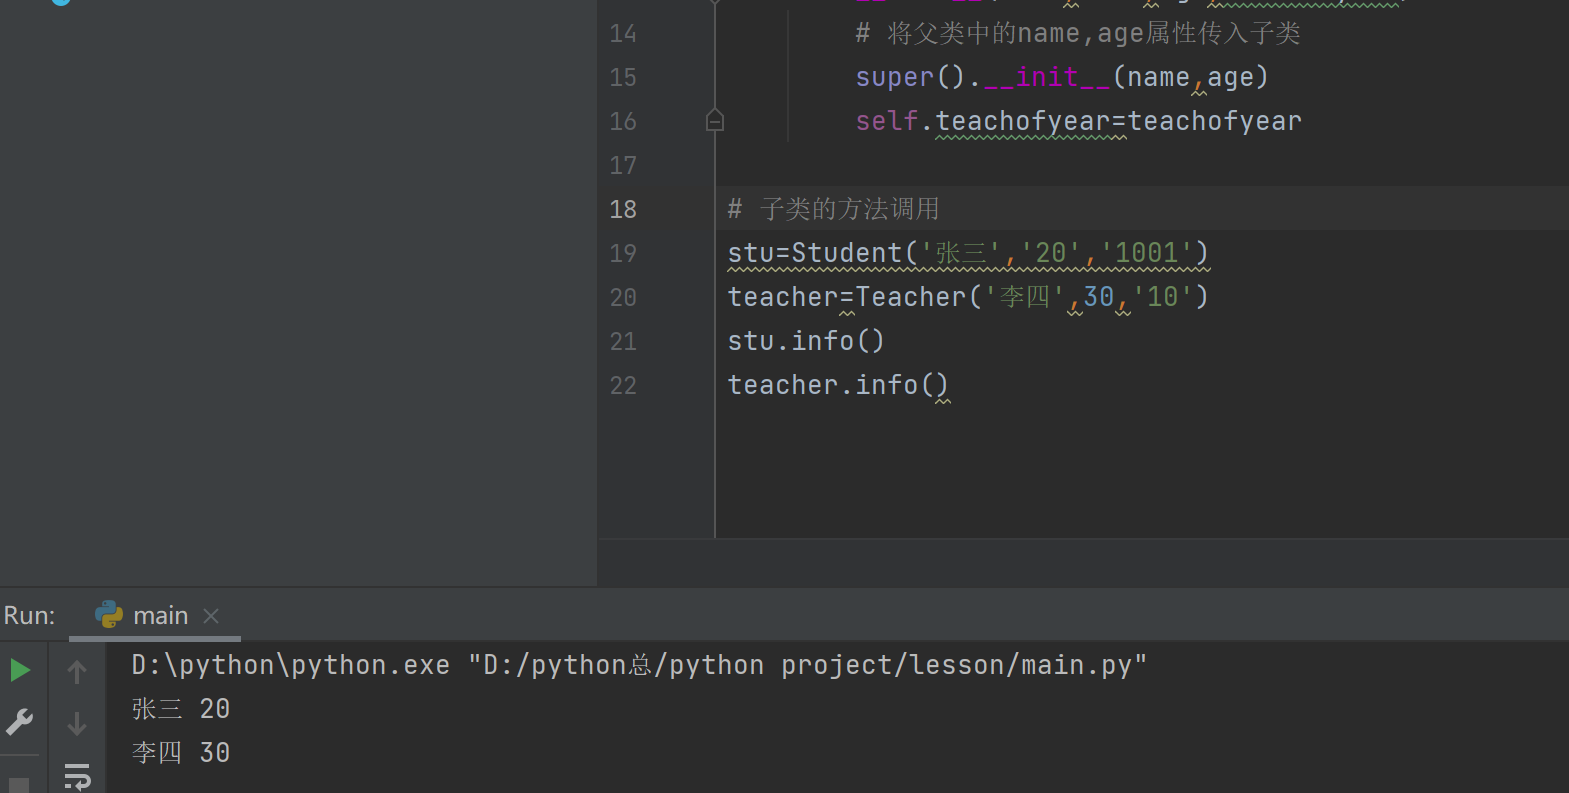Jump up the stack trace with the up arrow
Viewport: 1569px width, 793px height.
[x=77, y=671]
